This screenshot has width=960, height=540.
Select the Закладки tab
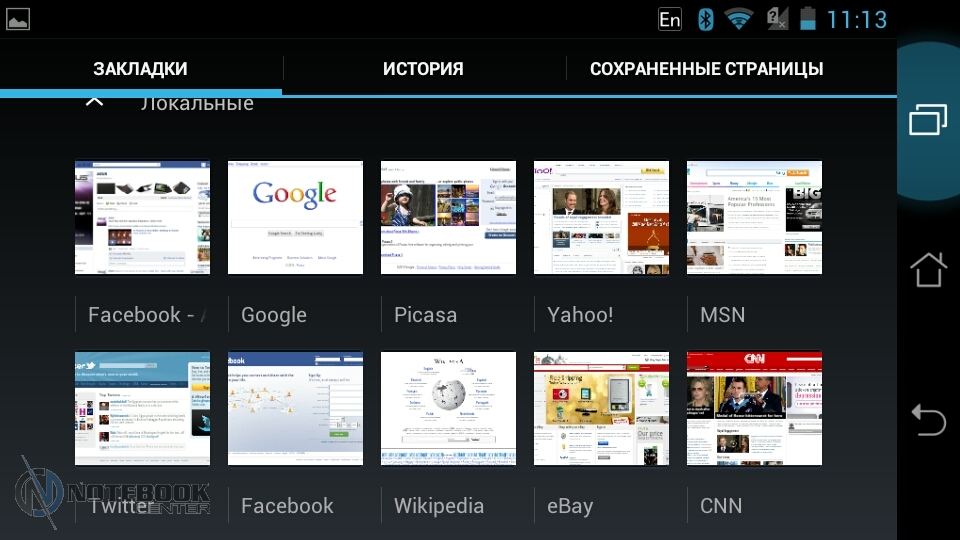click(140, 69)
